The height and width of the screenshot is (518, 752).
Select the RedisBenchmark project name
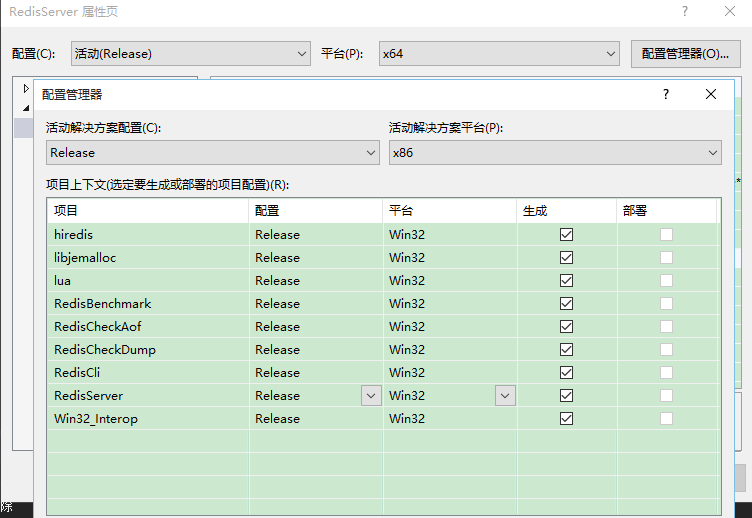tap(103, 304)
